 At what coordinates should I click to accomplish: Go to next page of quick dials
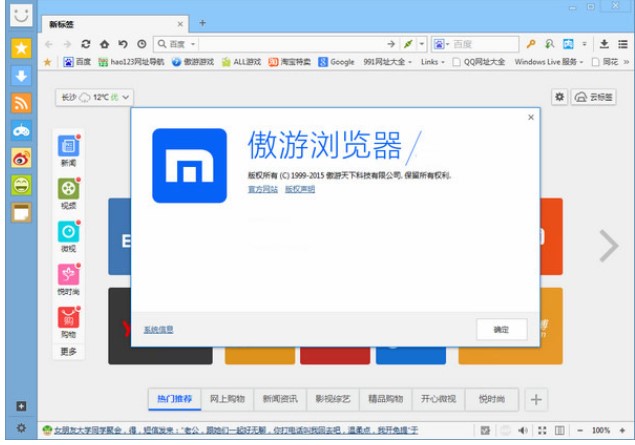pos(609,245)
